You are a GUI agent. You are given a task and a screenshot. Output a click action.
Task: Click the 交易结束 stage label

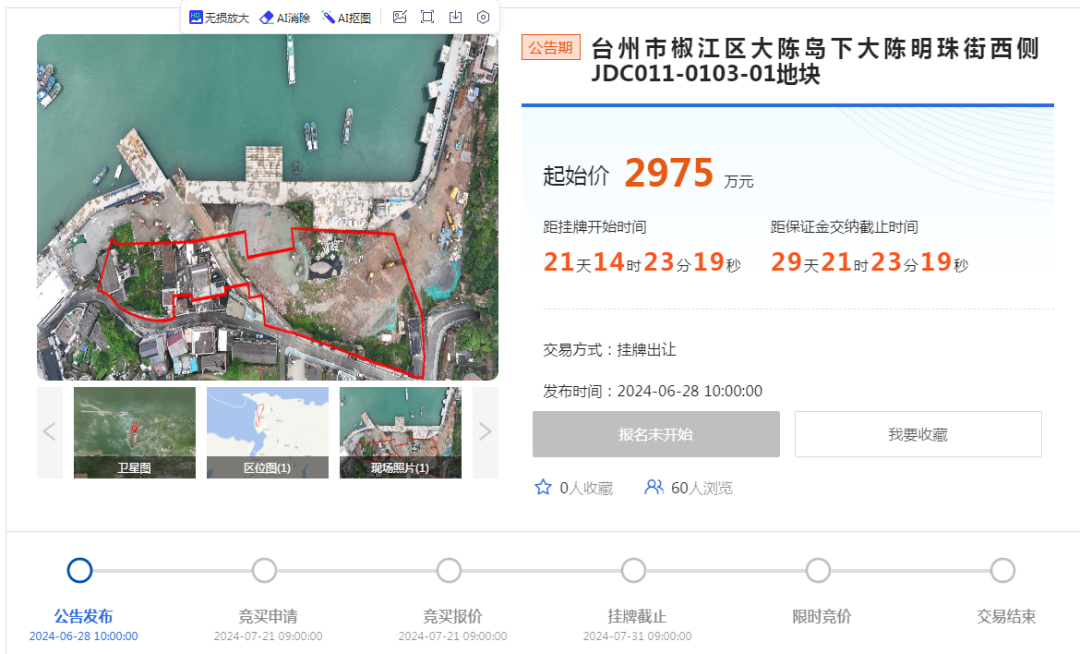(x=1006, y=616)
